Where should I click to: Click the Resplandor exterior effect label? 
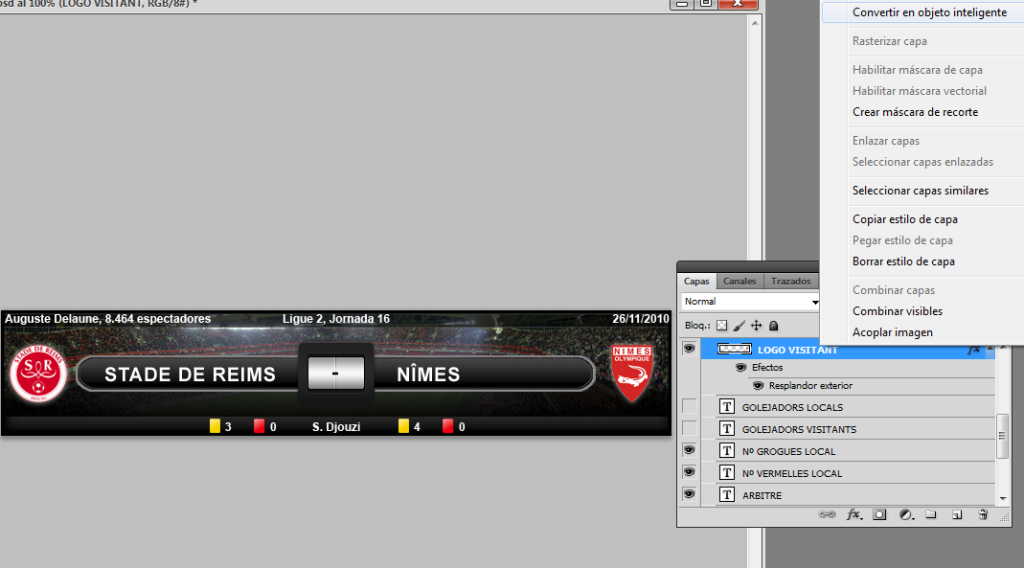coord(810,386)
